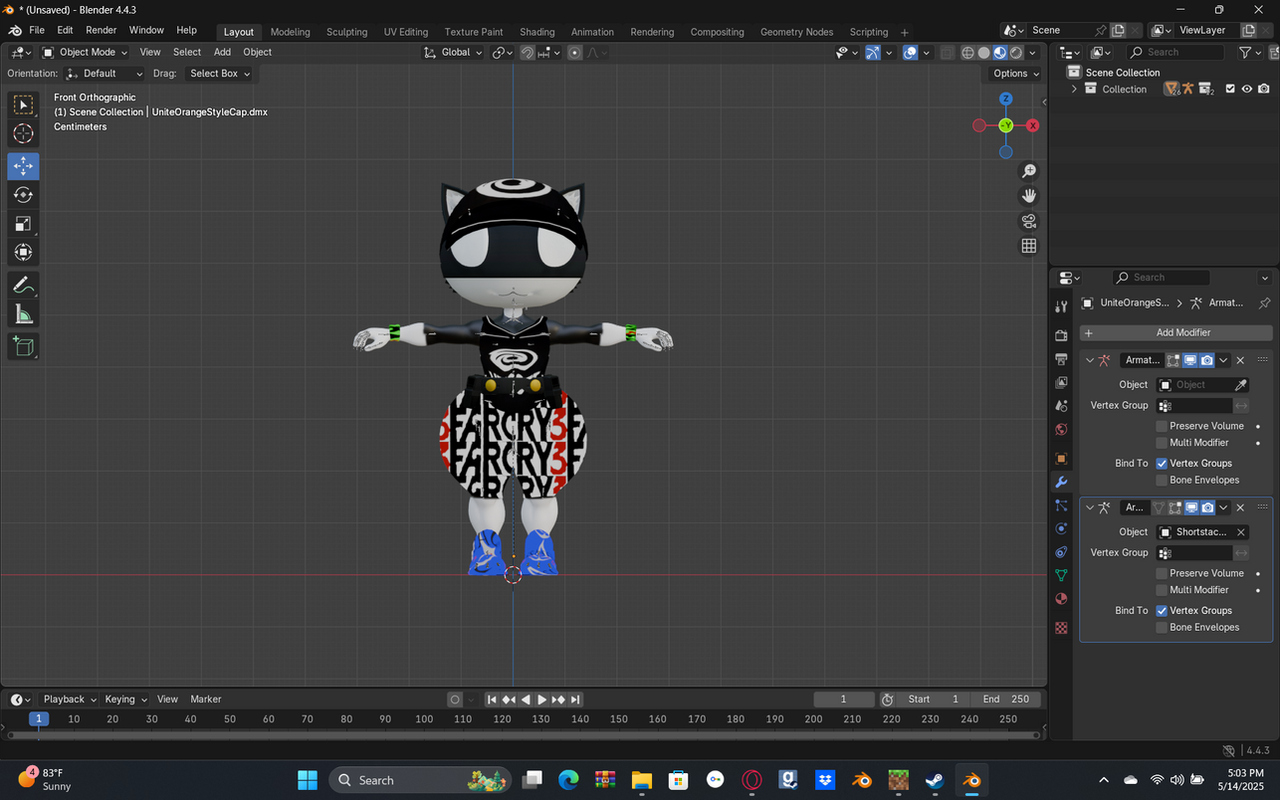Expand the Collection tree item
This screenshot has width=1280, height=800.
(x=1074, y=89)
